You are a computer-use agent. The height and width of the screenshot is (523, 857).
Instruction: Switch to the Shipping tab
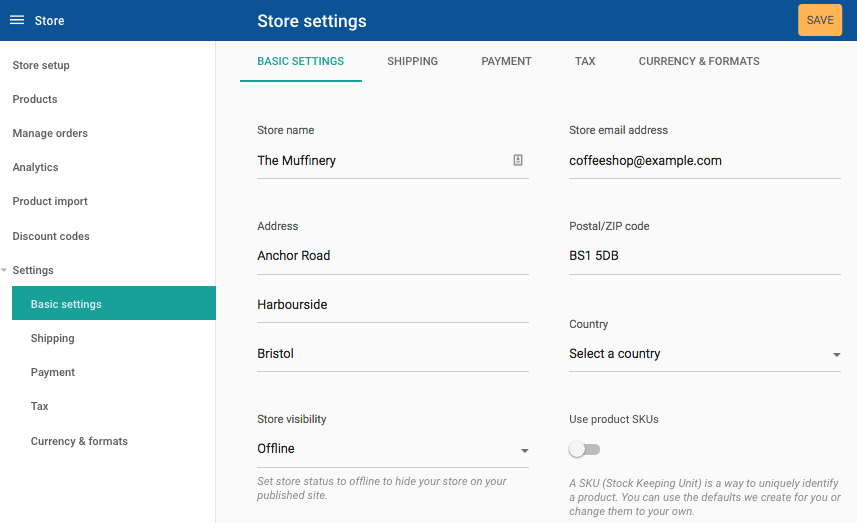tap(413, 61)
